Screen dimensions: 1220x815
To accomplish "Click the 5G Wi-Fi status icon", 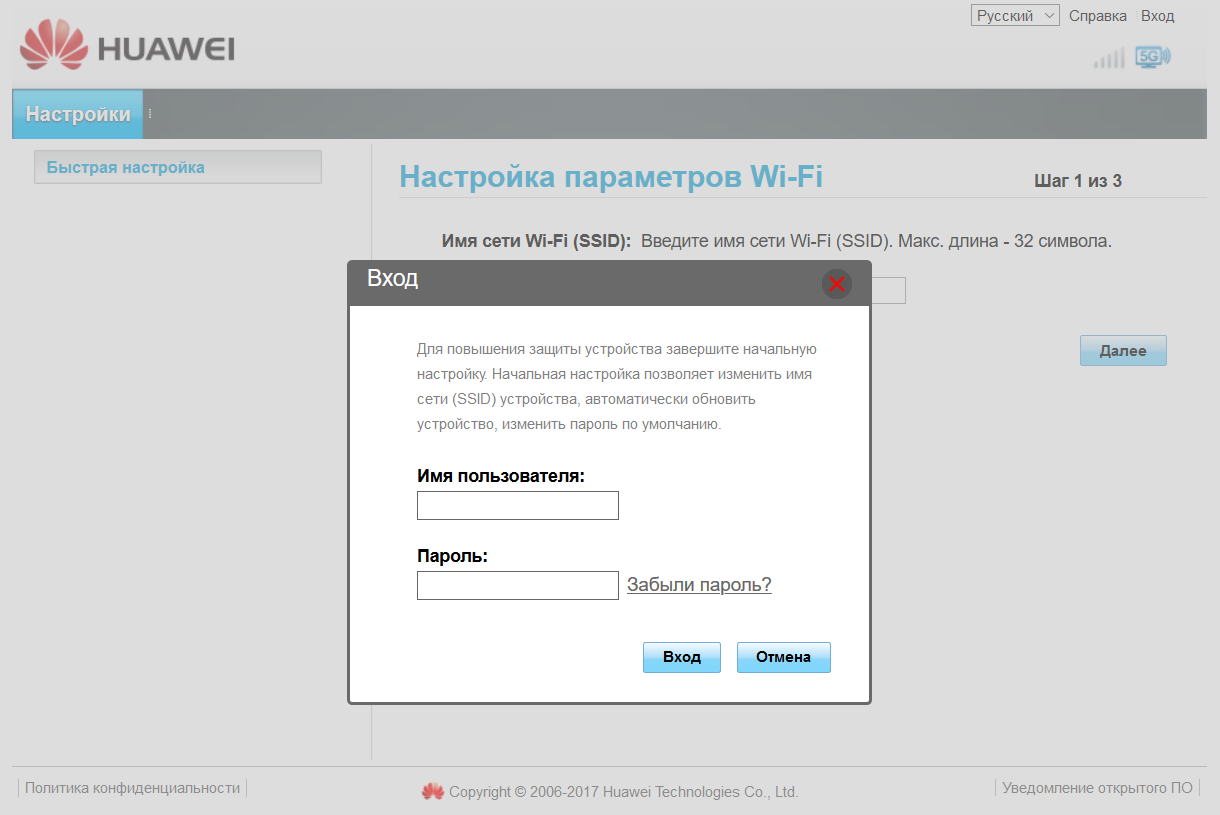I will pos(1152,57).
